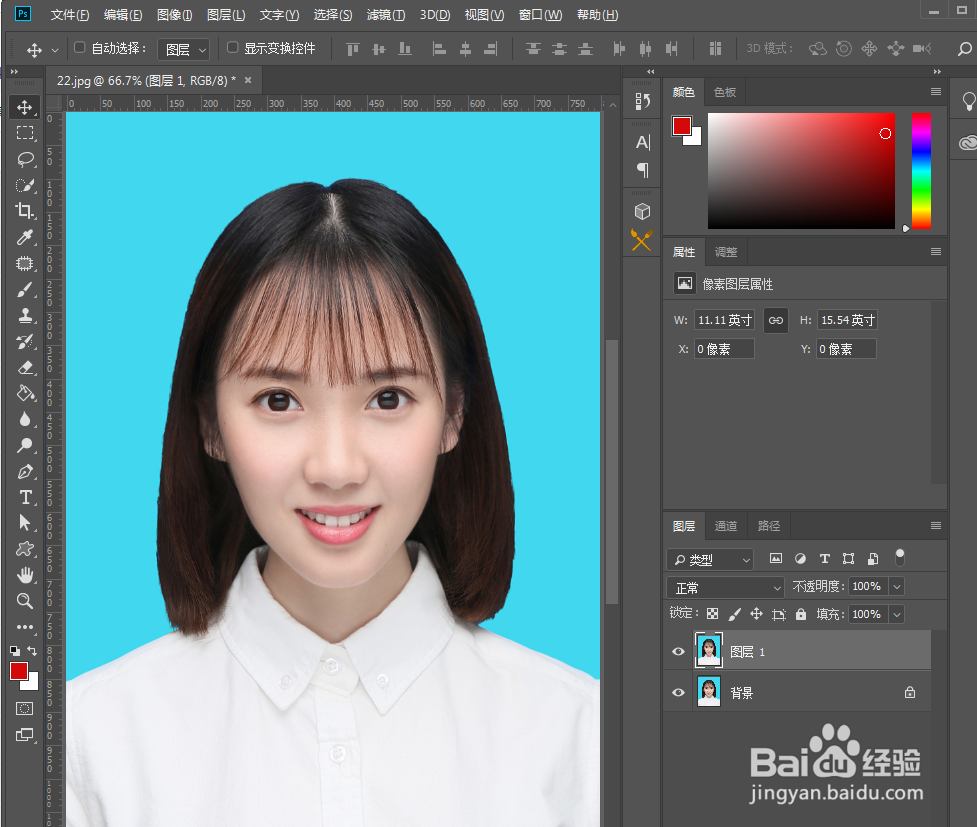The image size is (977, 827).
Task: Open the color panel flyout menu
Action: (935, 92)
